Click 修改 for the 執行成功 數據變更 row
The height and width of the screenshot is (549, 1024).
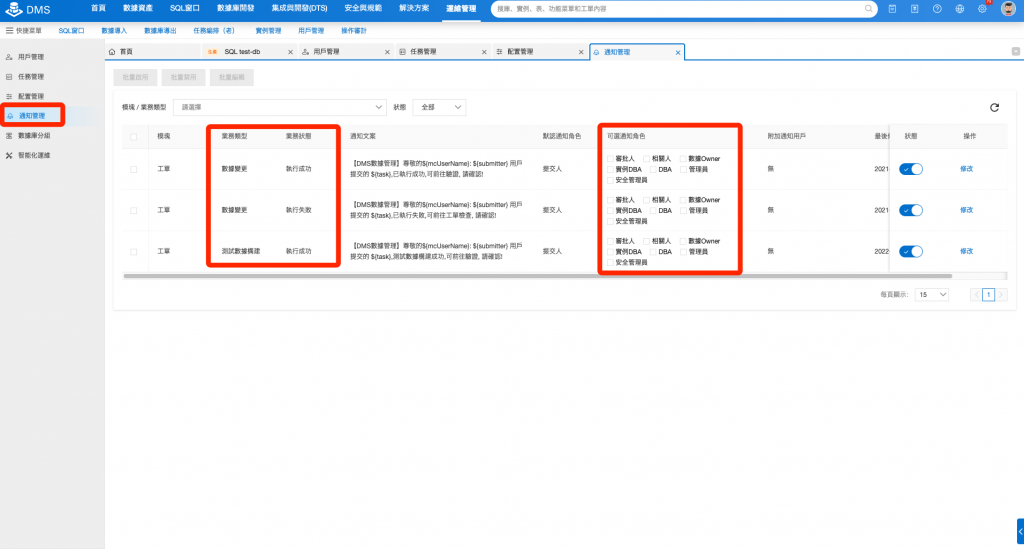pyautogui.click(x=967, y=169)
